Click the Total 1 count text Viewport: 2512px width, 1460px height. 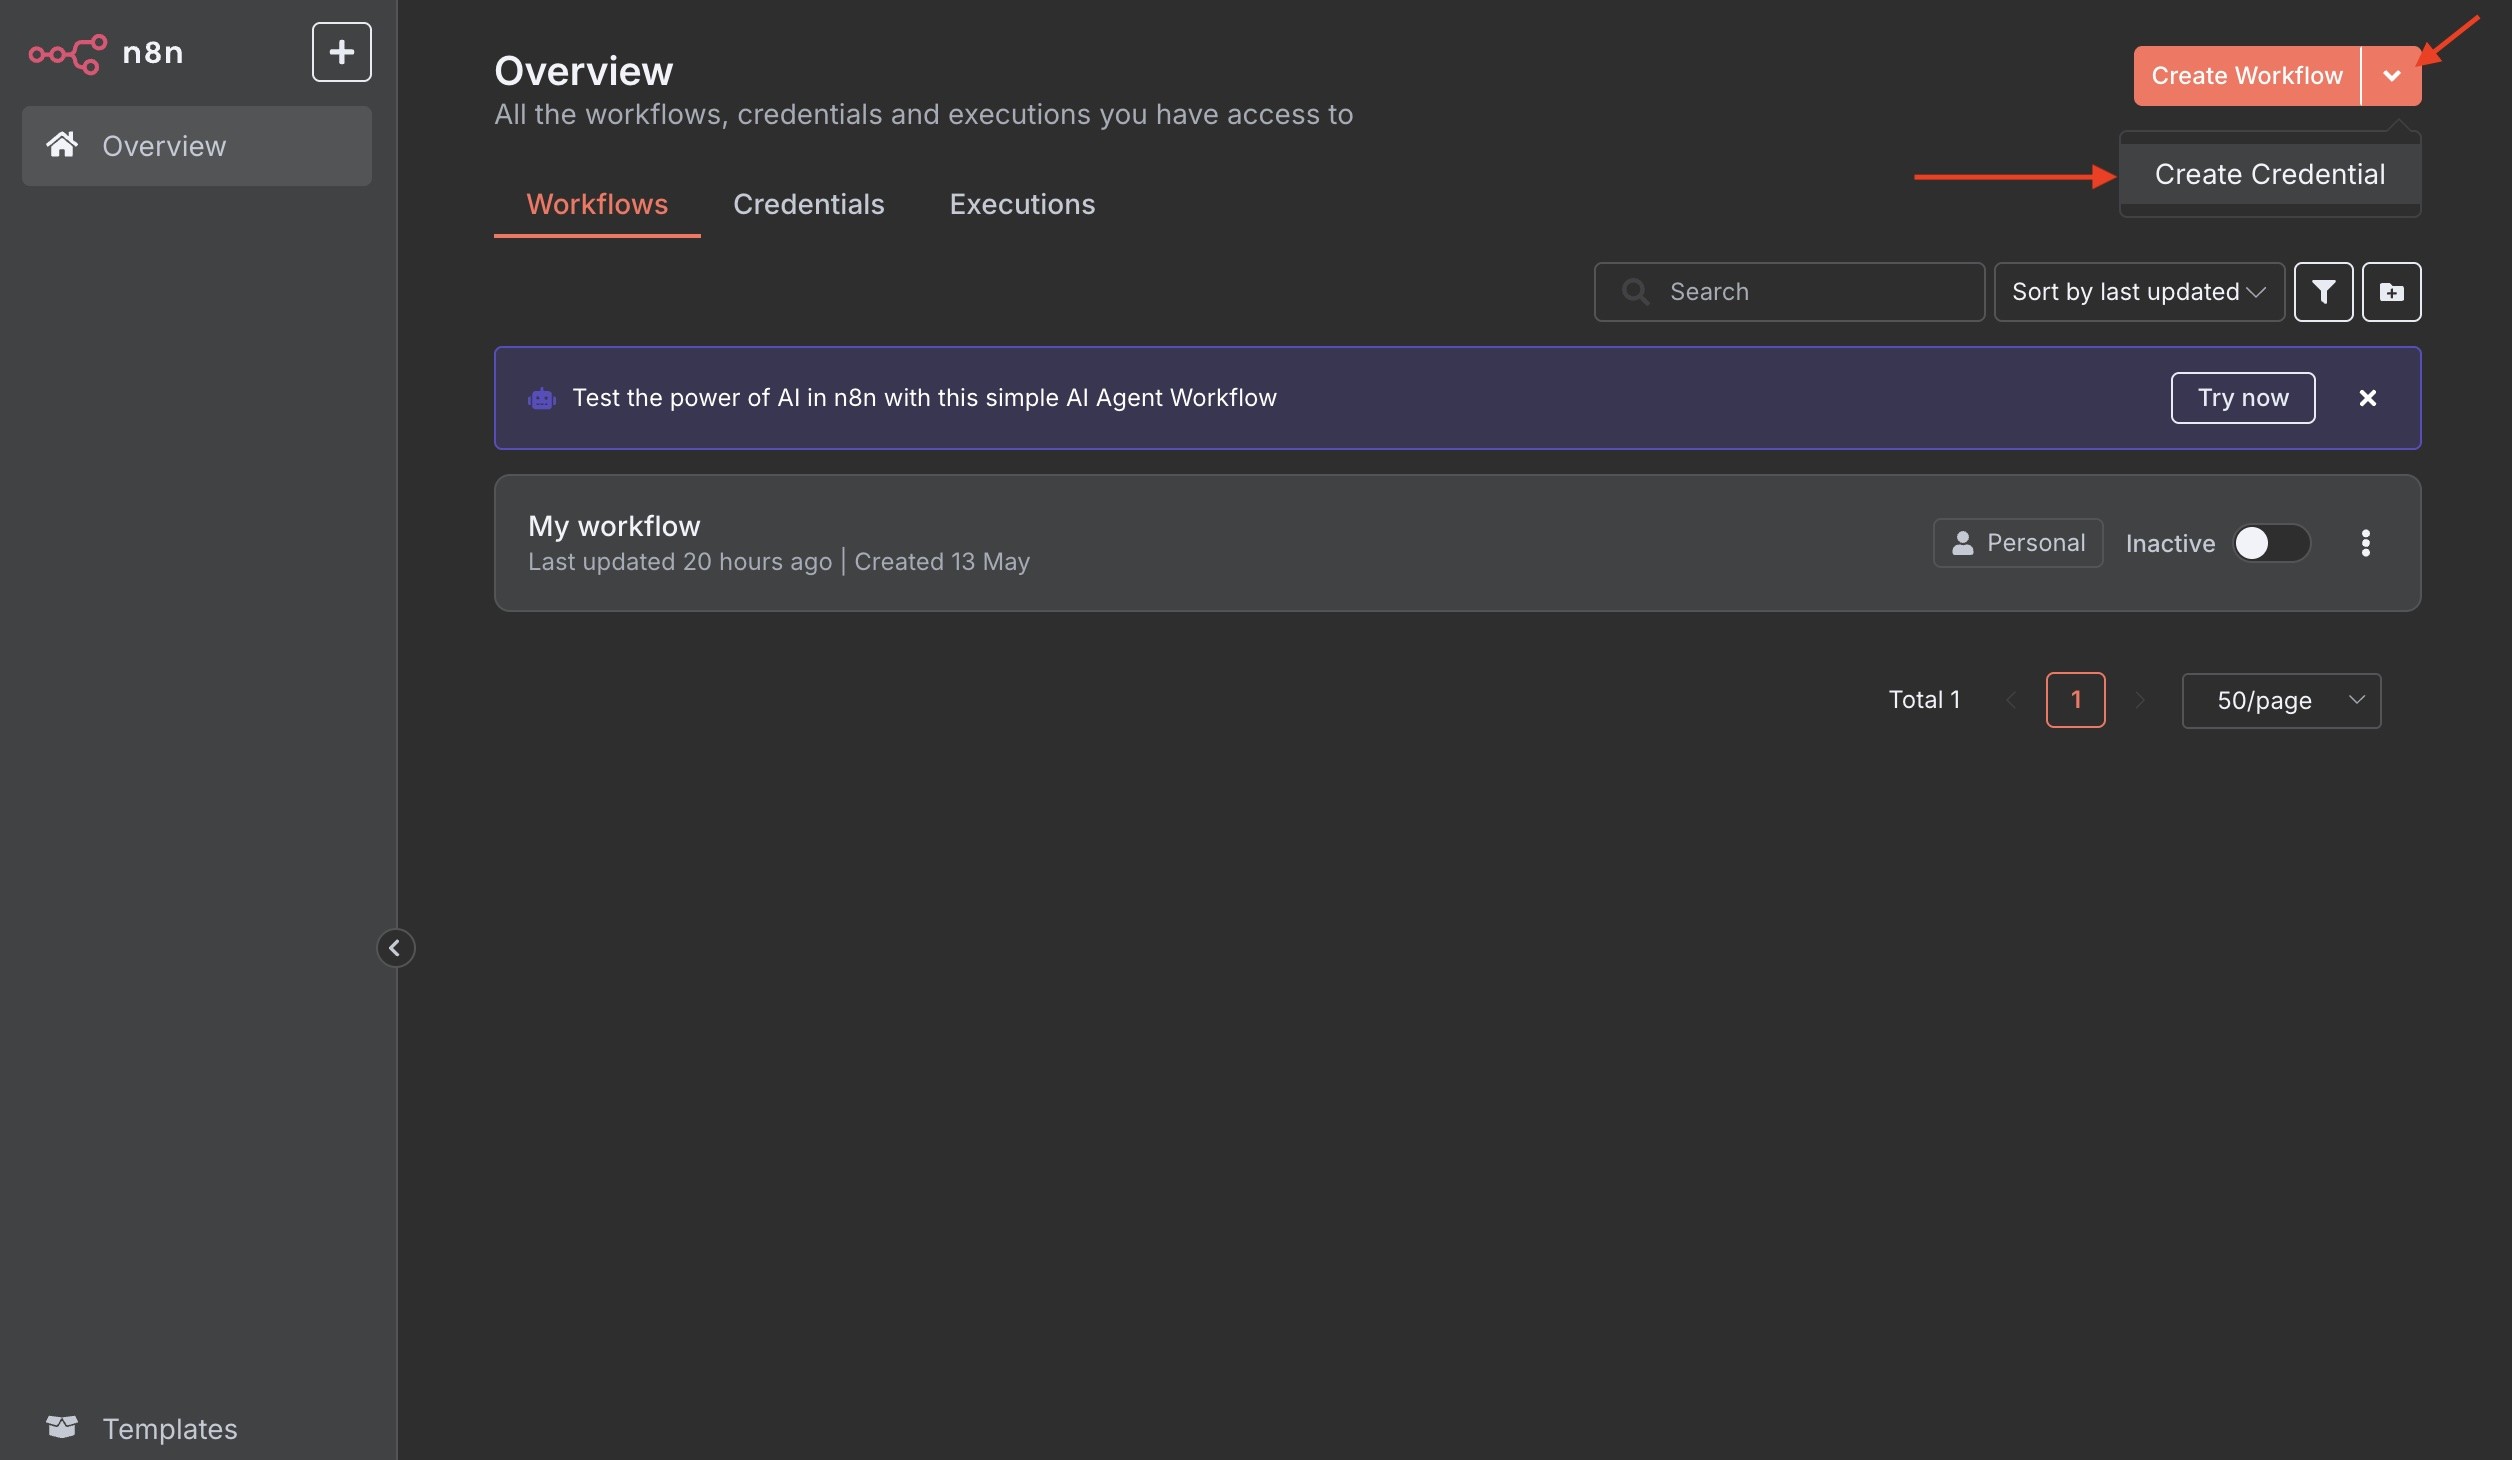pos(1924,700)
